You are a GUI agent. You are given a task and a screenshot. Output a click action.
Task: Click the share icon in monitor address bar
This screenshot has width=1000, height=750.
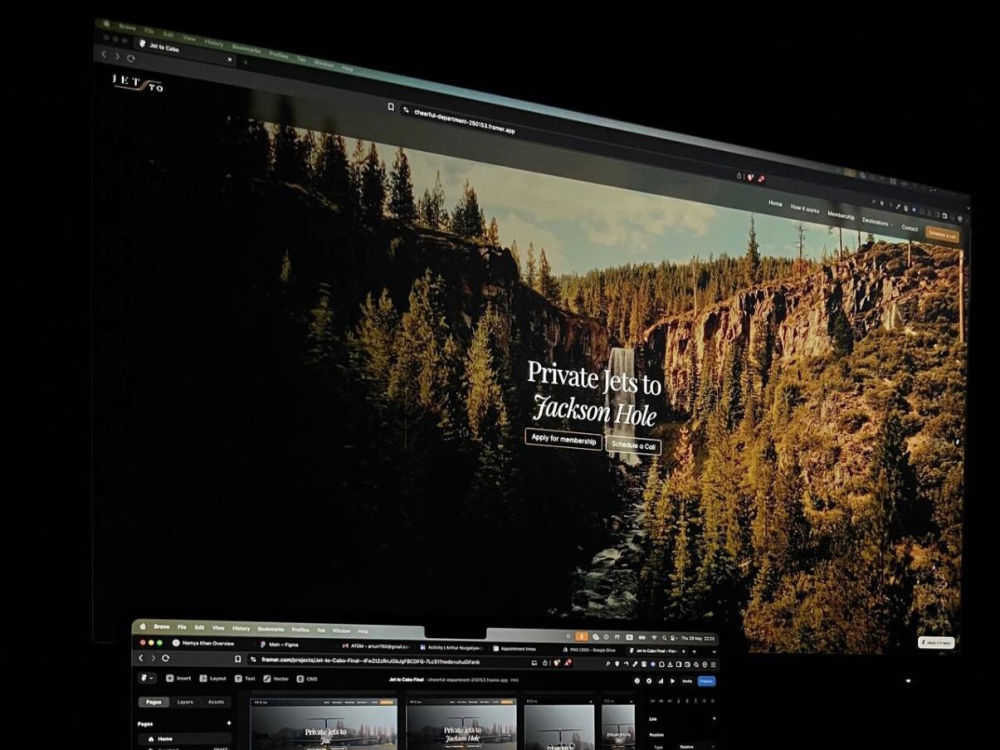[739, 175]
